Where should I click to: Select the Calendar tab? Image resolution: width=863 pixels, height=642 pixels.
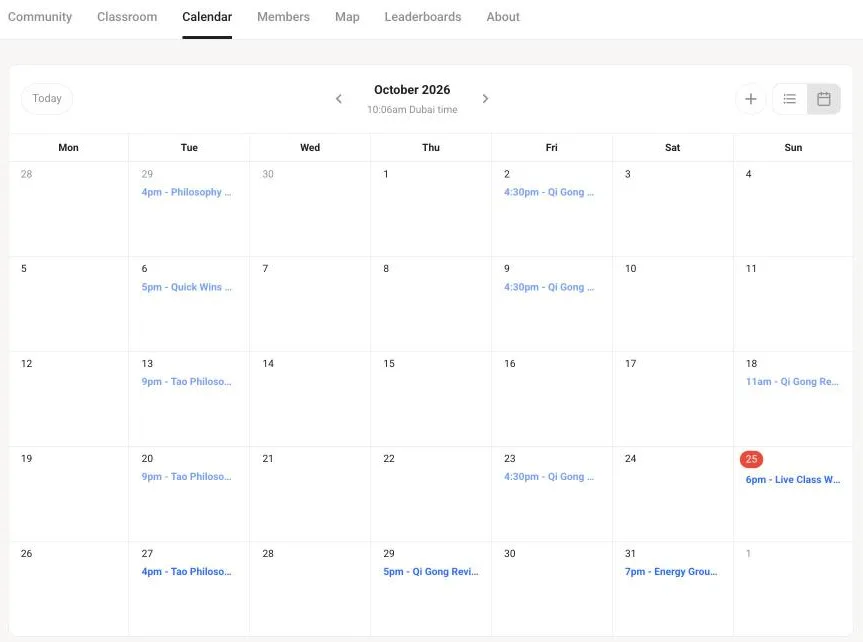tap(207, 17)
